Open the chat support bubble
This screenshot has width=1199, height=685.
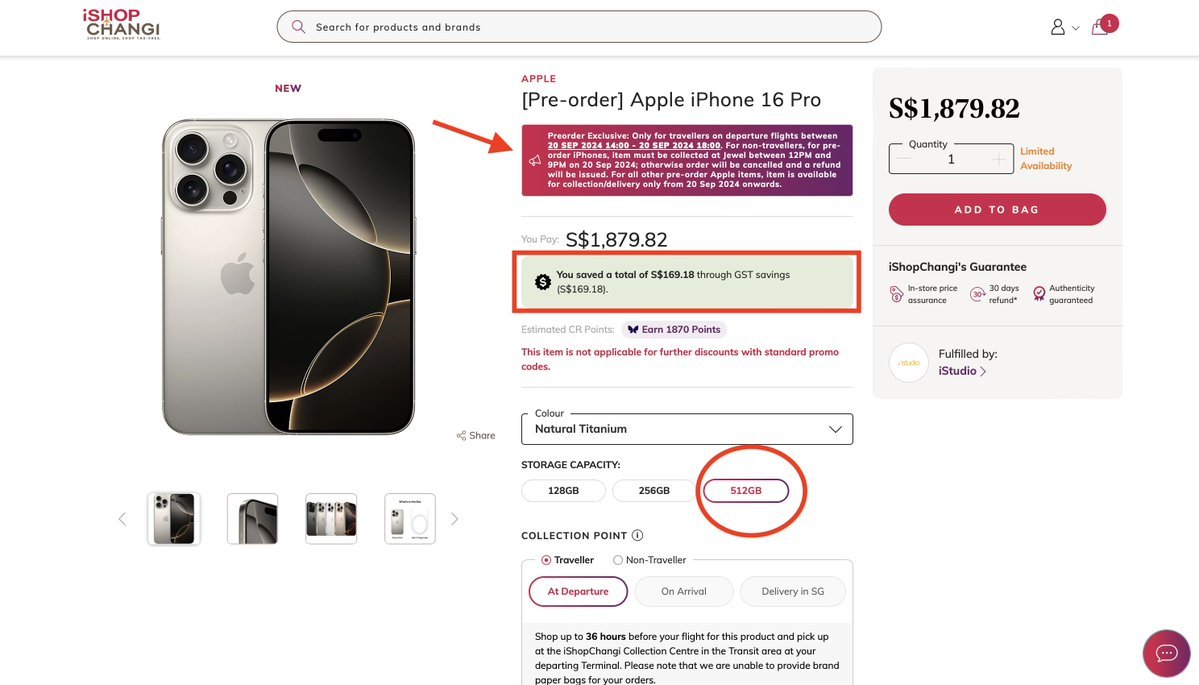pos(1166,653)
